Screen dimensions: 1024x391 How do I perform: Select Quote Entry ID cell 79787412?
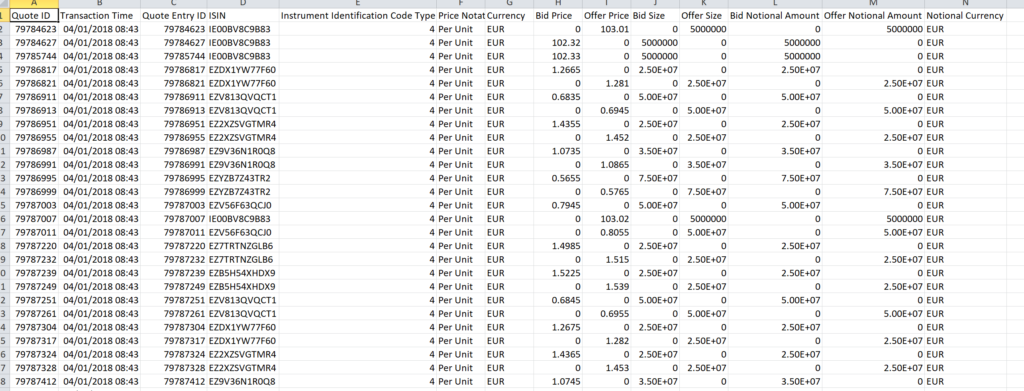tap(174, 381)
